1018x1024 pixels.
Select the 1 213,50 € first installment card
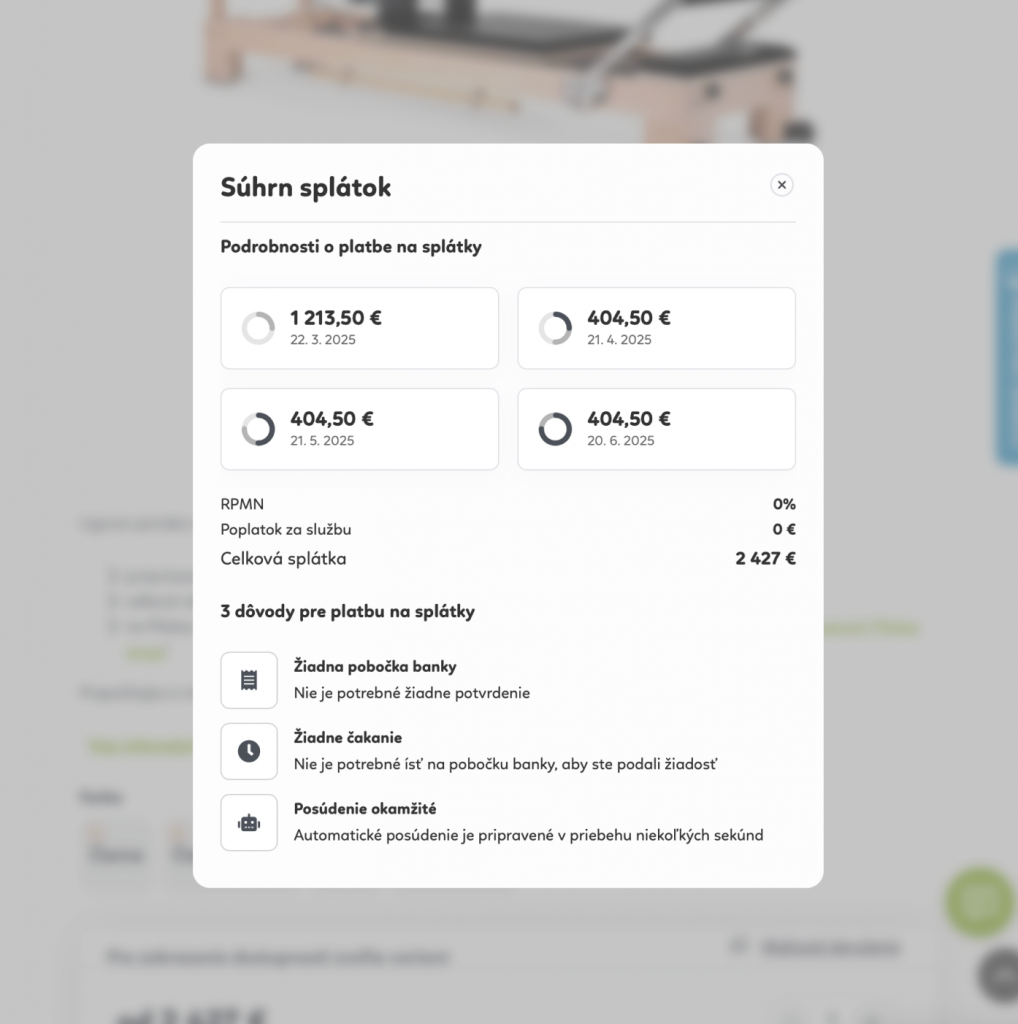pos(360,328)
